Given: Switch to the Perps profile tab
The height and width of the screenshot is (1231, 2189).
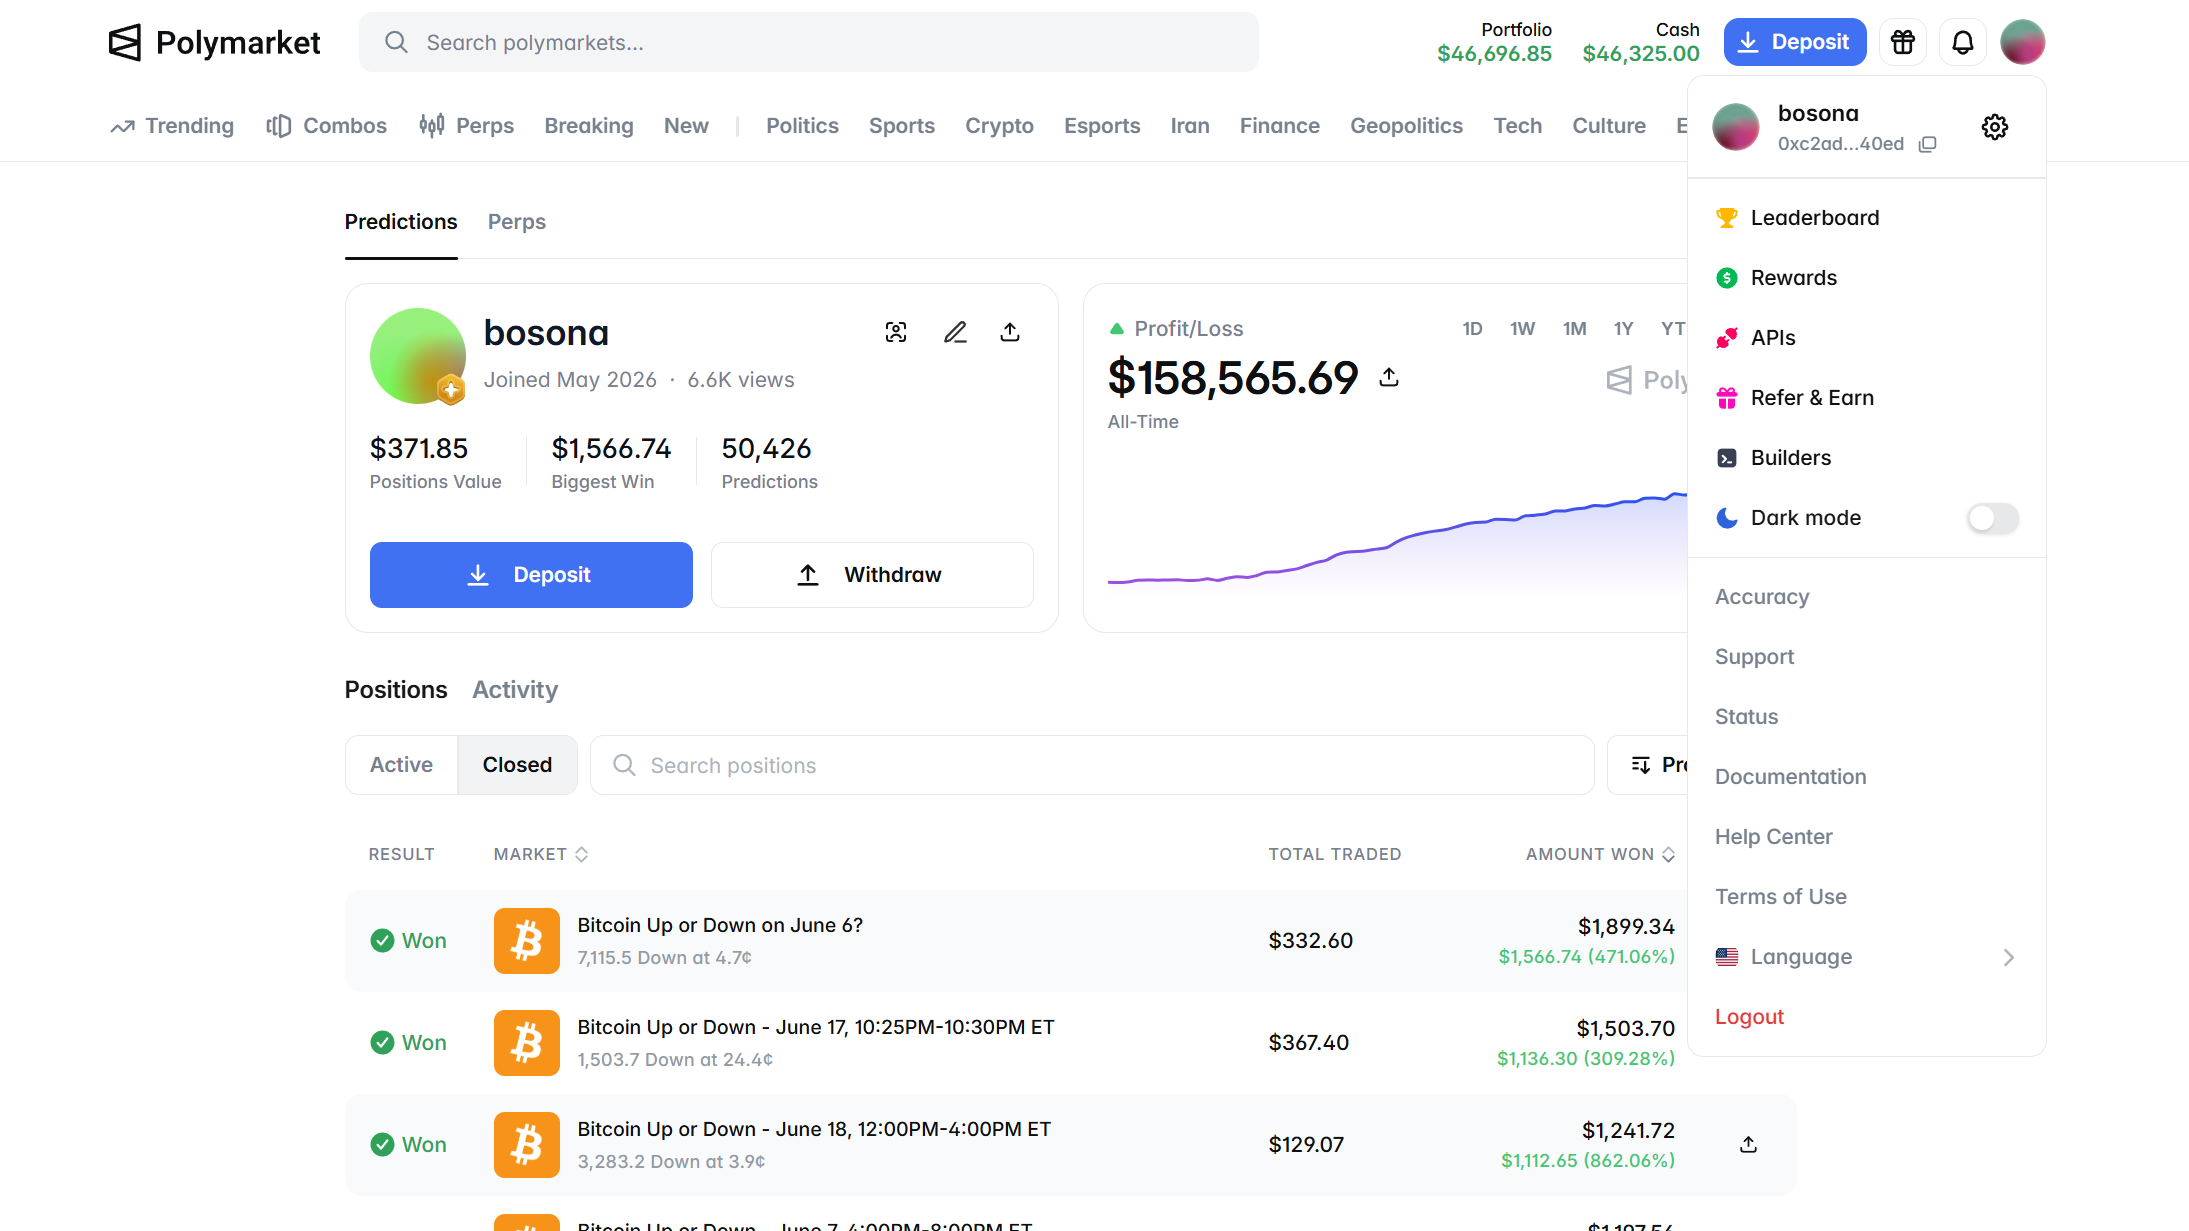Looking at the screenshot, I should [516, 222].
